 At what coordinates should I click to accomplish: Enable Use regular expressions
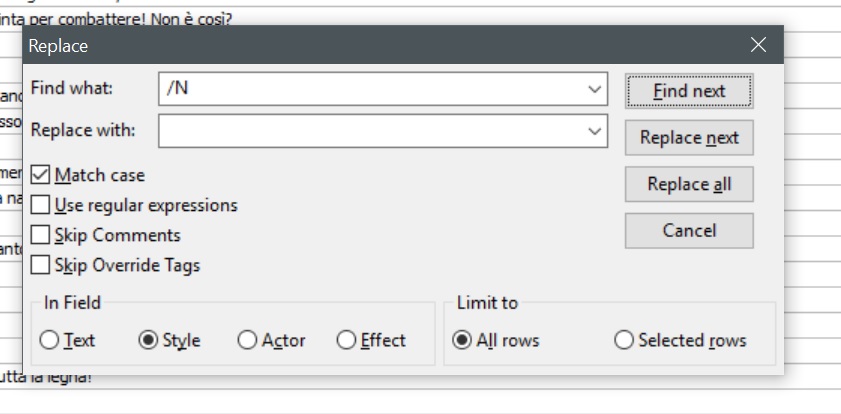[x=41, y=205]
